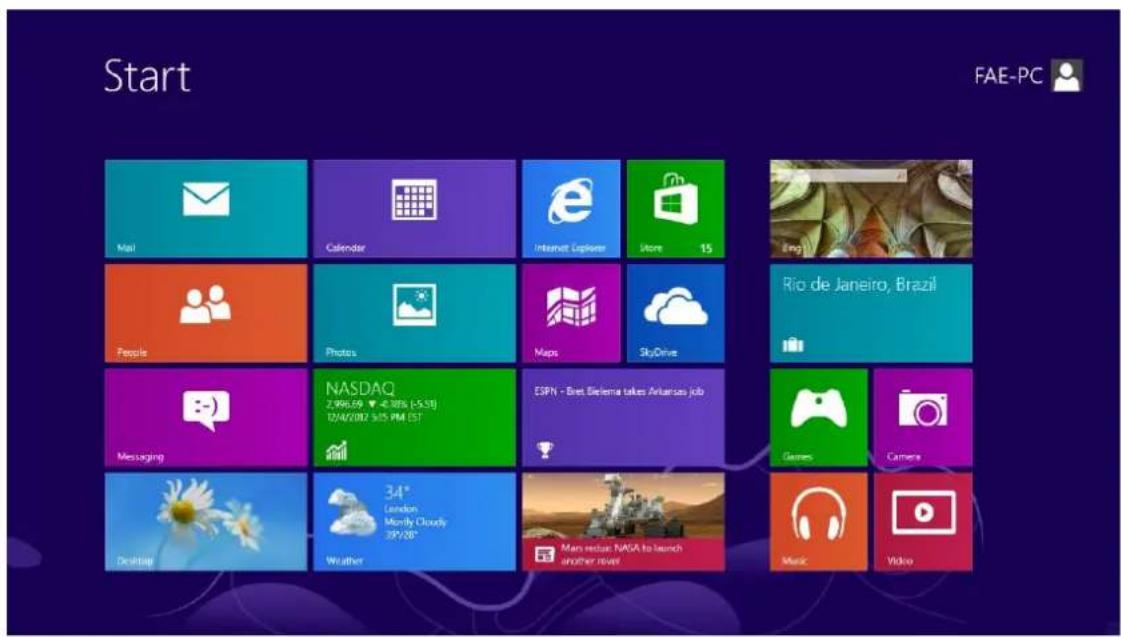The height and width of the screenshot is (637, 1121).
Task: Click the FAE-PC user name
Action: tap(1009, 76)
